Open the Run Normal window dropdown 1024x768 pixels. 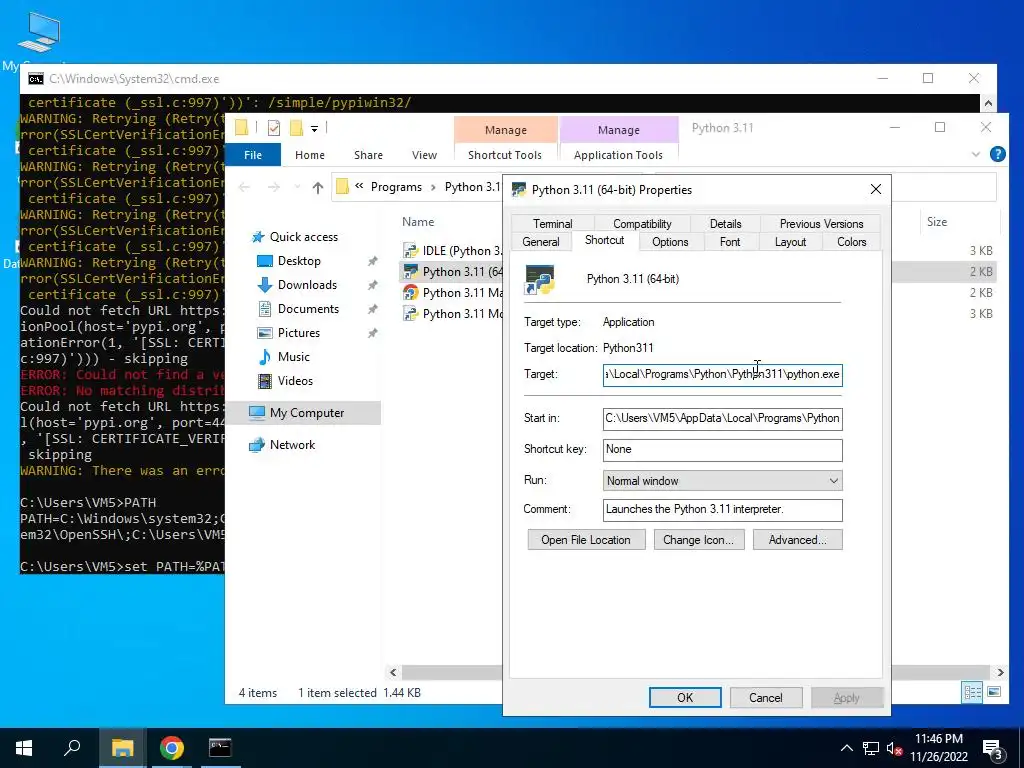click(722, 481)
